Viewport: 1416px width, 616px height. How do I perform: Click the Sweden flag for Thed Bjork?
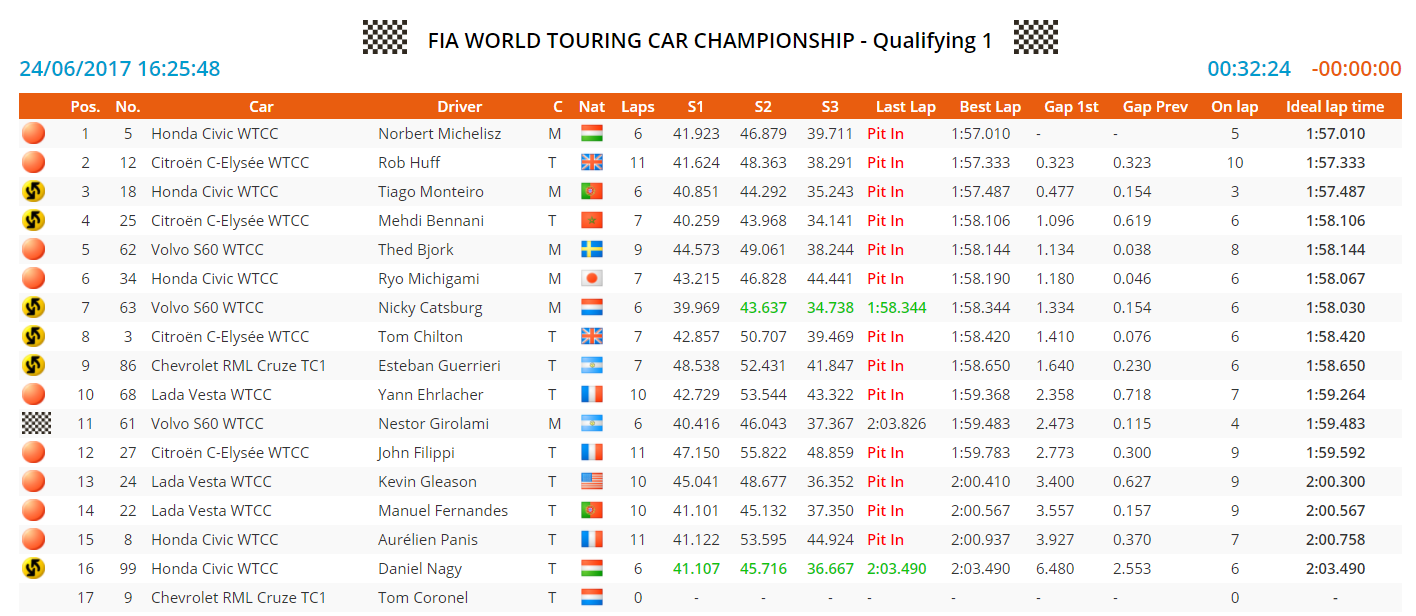[592, 250]
